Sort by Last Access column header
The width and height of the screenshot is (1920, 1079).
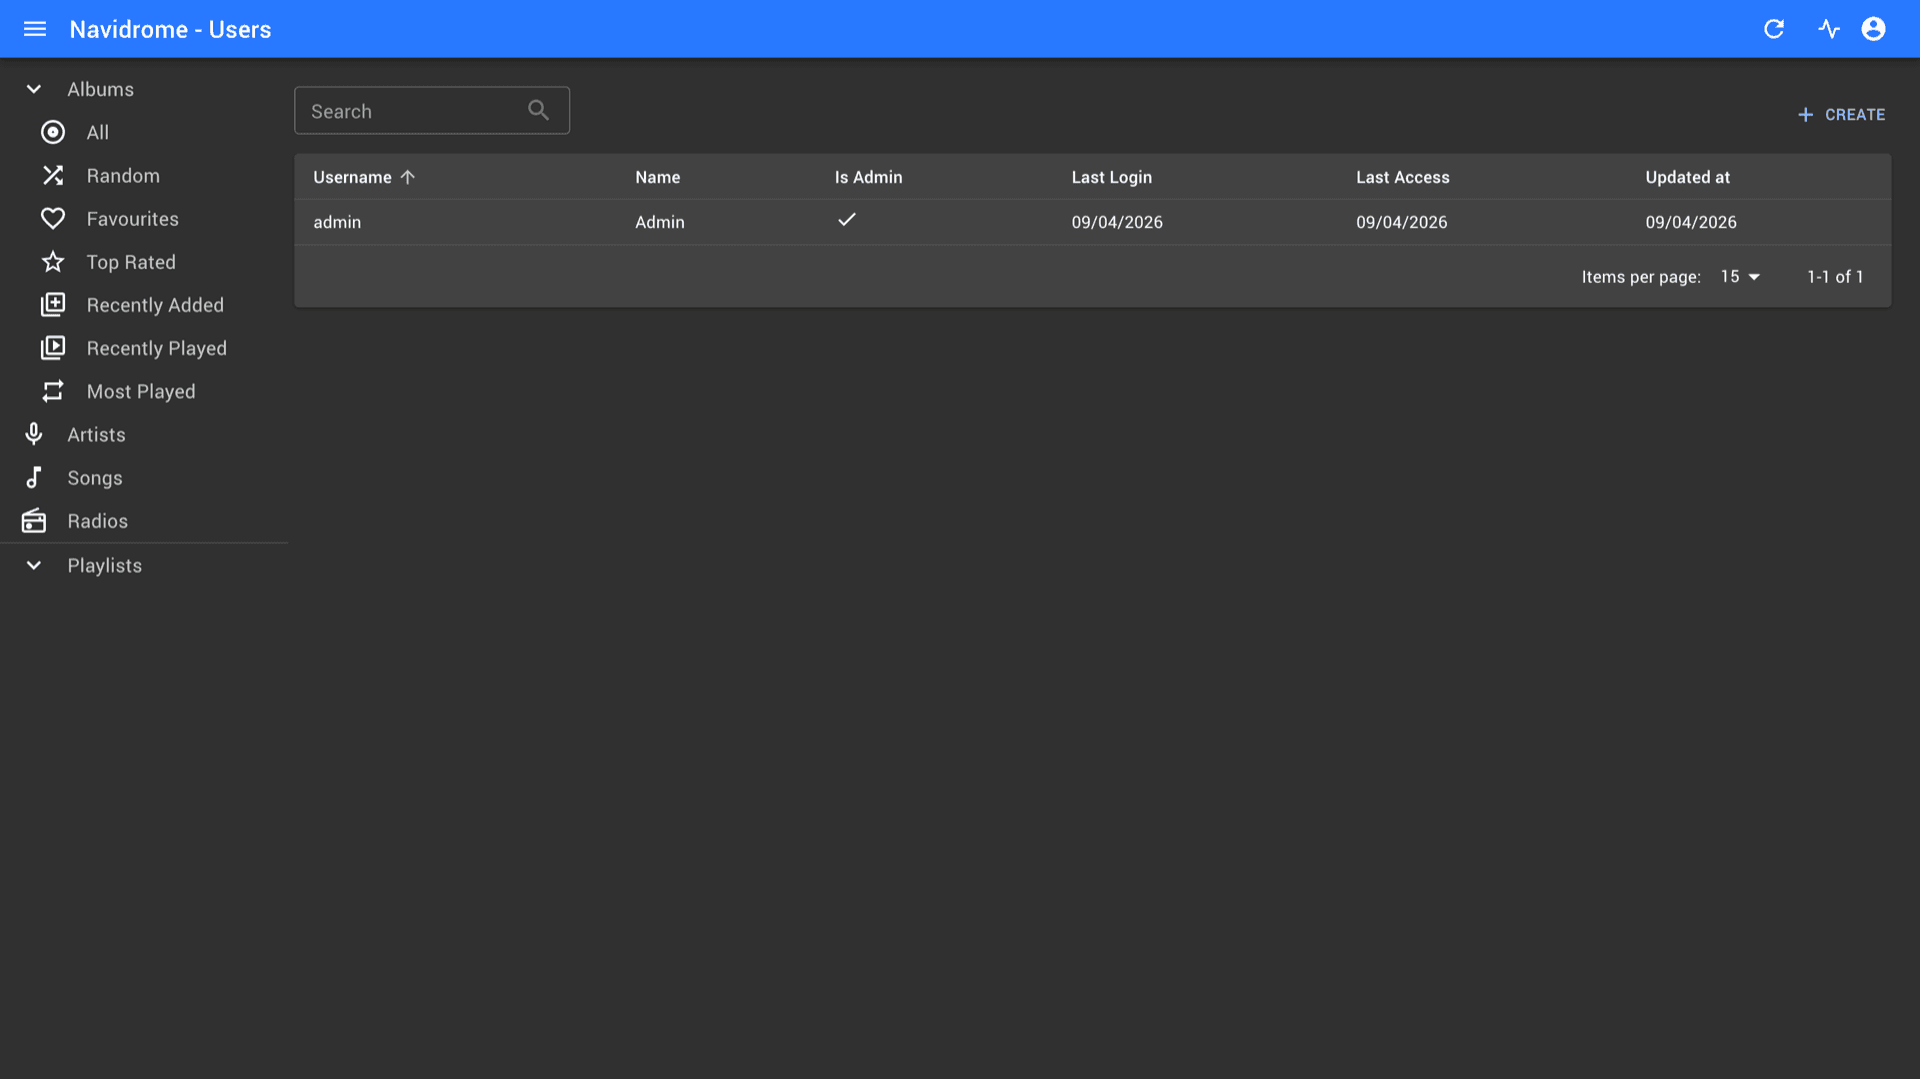coord(1402,177)
